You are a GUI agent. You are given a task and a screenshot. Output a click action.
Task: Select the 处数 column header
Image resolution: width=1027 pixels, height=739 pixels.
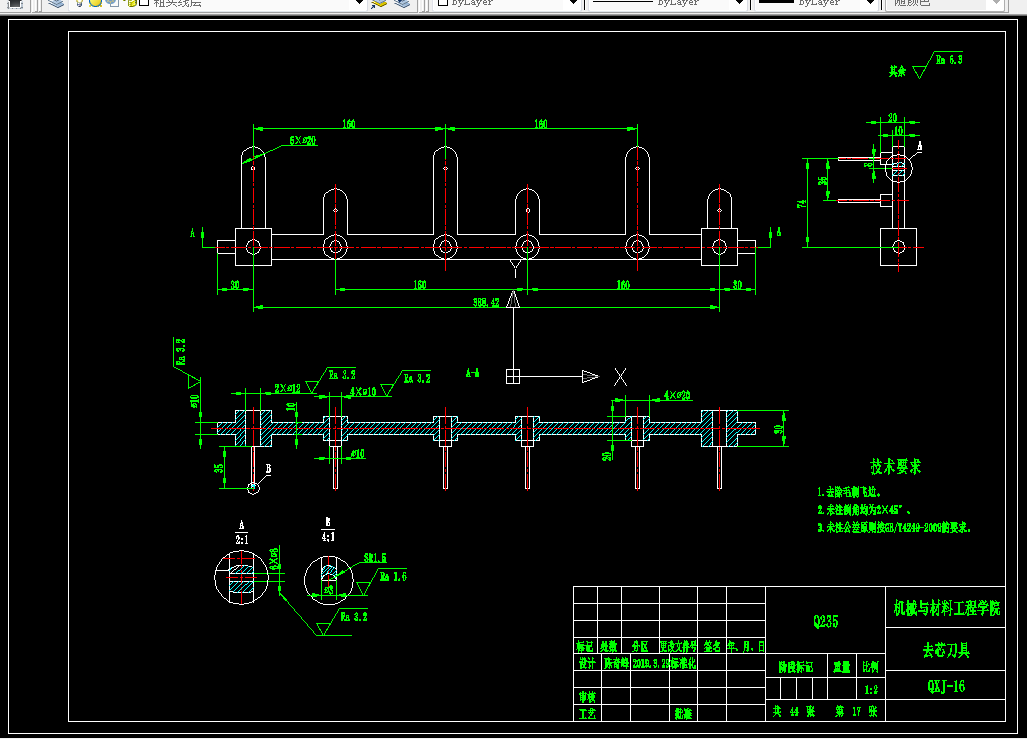[608, 647]
